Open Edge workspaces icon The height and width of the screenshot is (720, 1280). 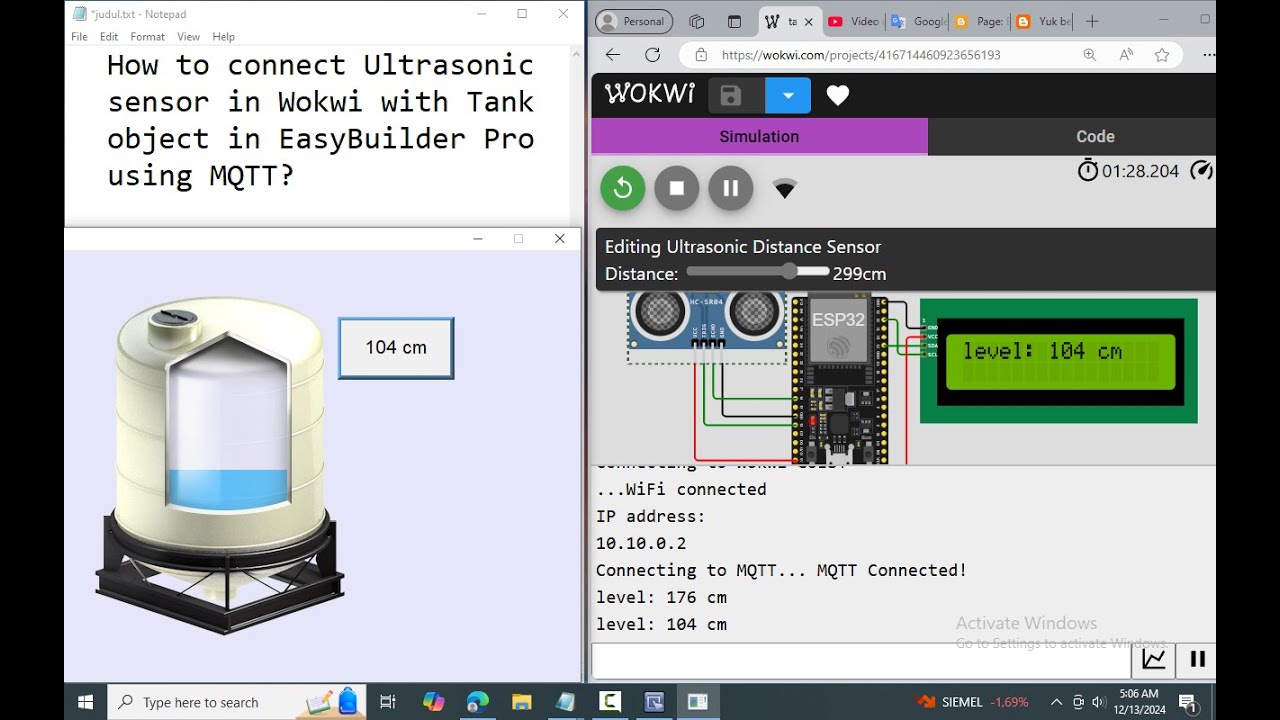[697, 21]
